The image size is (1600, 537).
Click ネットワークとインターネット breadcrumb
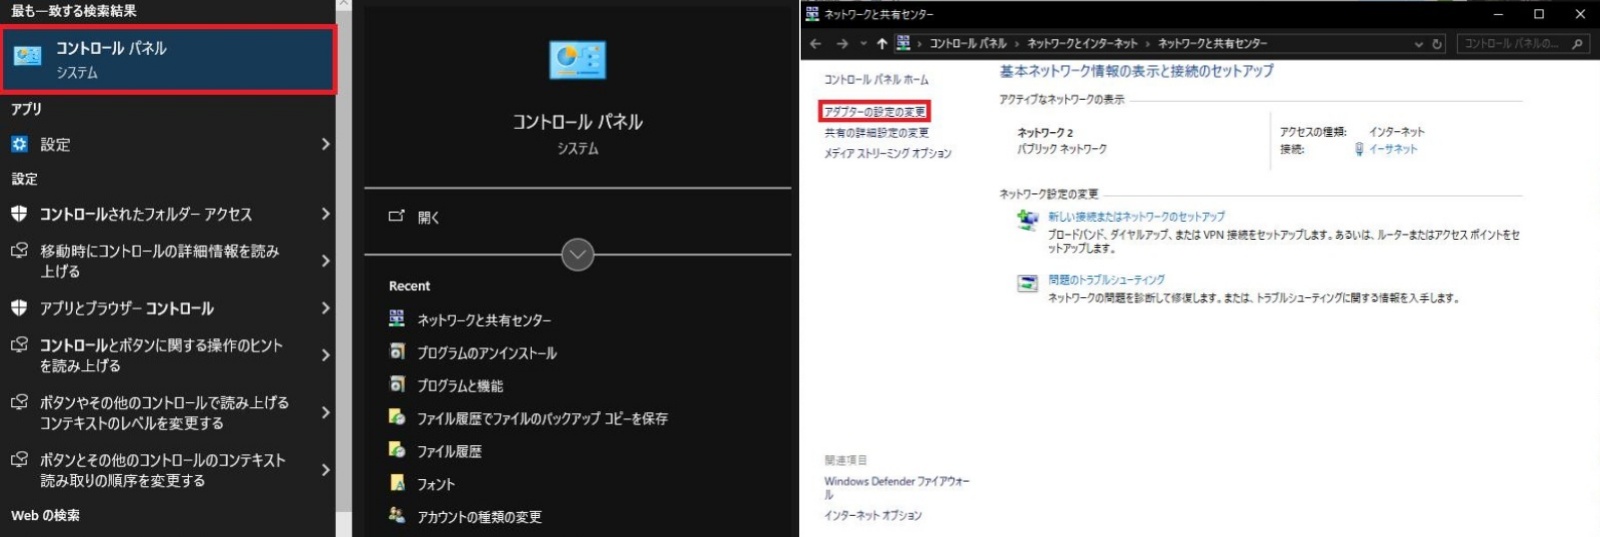coord(1082,44)
